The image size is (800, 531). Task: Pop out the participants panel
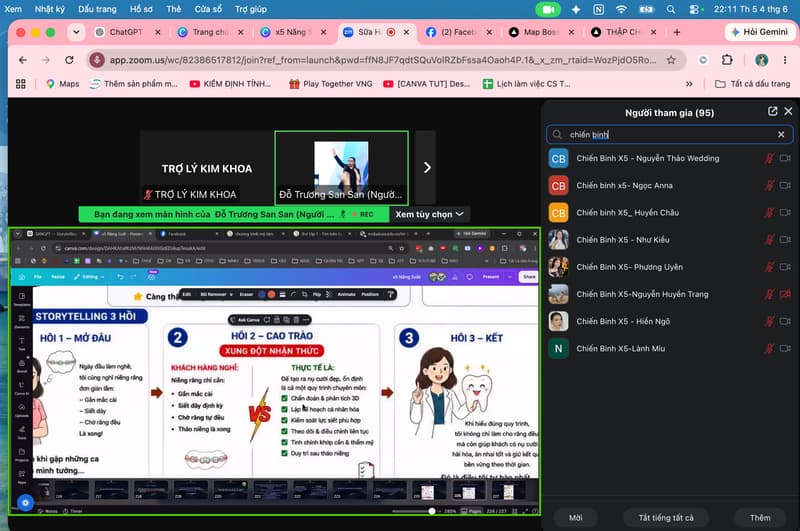(772, 111)
